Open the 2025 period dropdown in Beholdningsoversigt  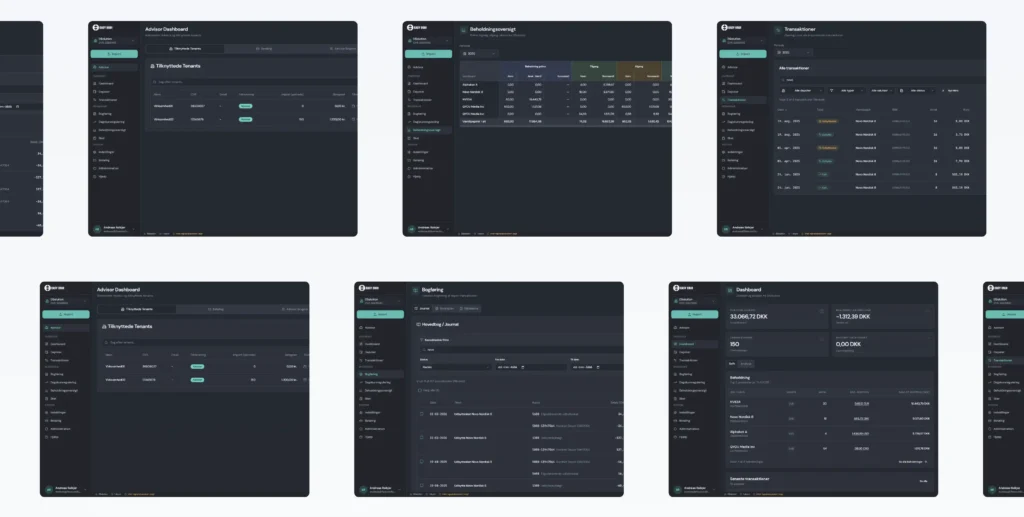tap(479, 54)
